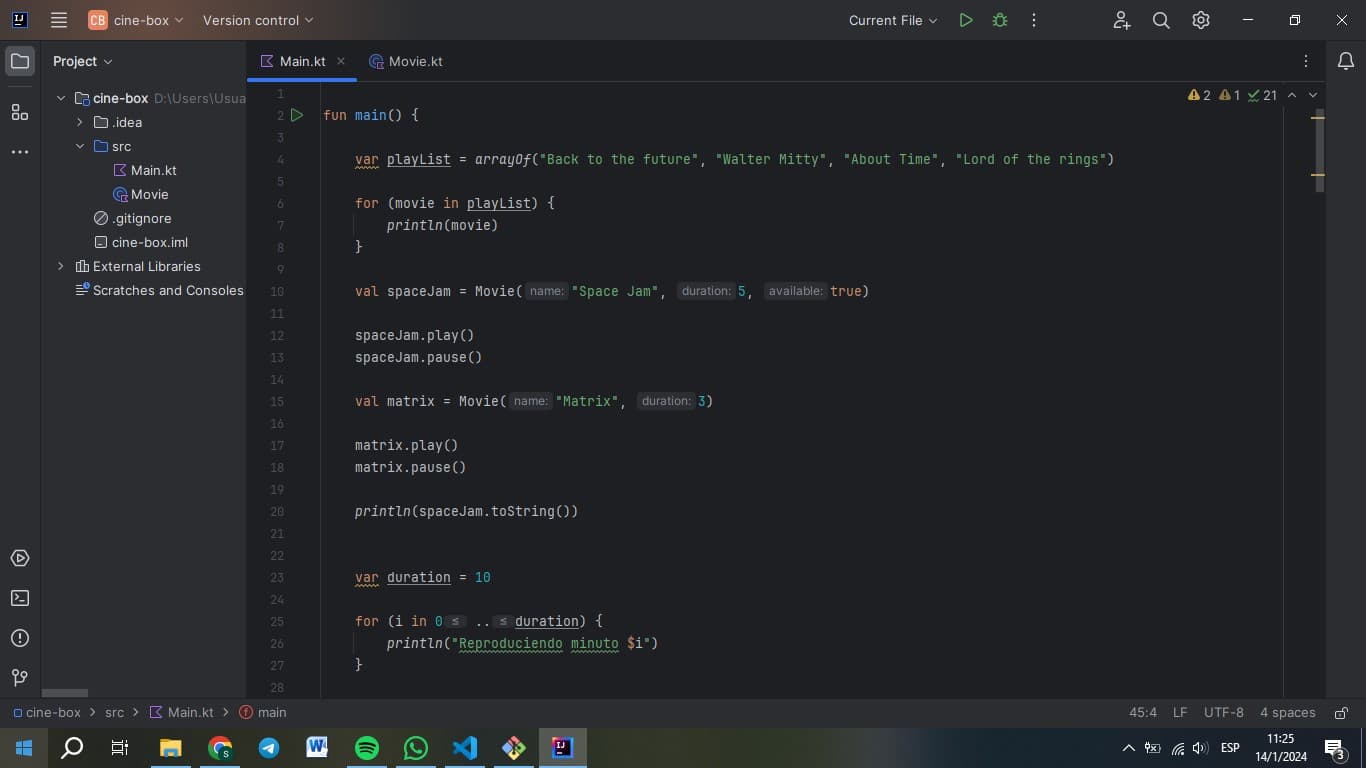Open the Project view dropdown
Screen dimensions: 1366x768
tap(83, 61)
